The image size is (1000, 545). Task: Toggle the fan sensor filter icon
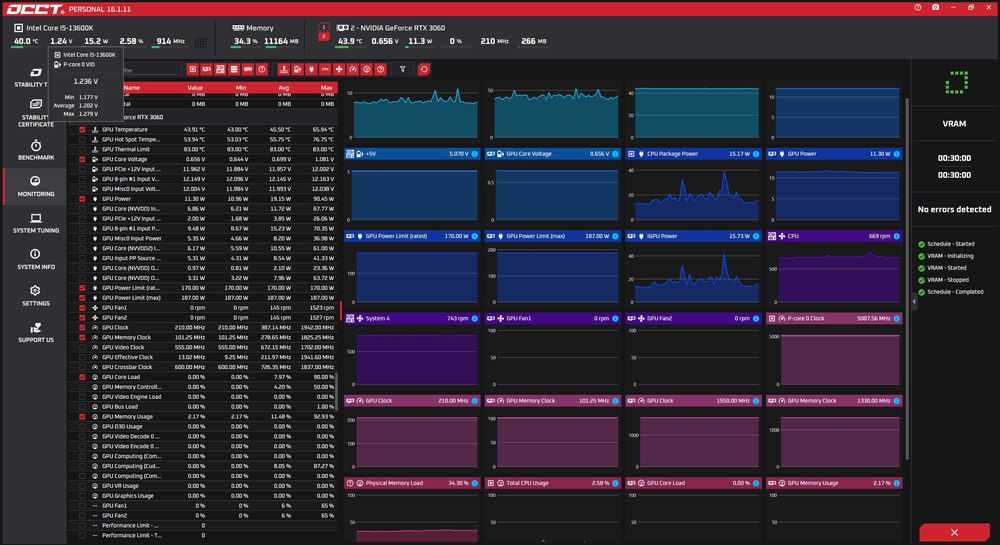(339, 69)
